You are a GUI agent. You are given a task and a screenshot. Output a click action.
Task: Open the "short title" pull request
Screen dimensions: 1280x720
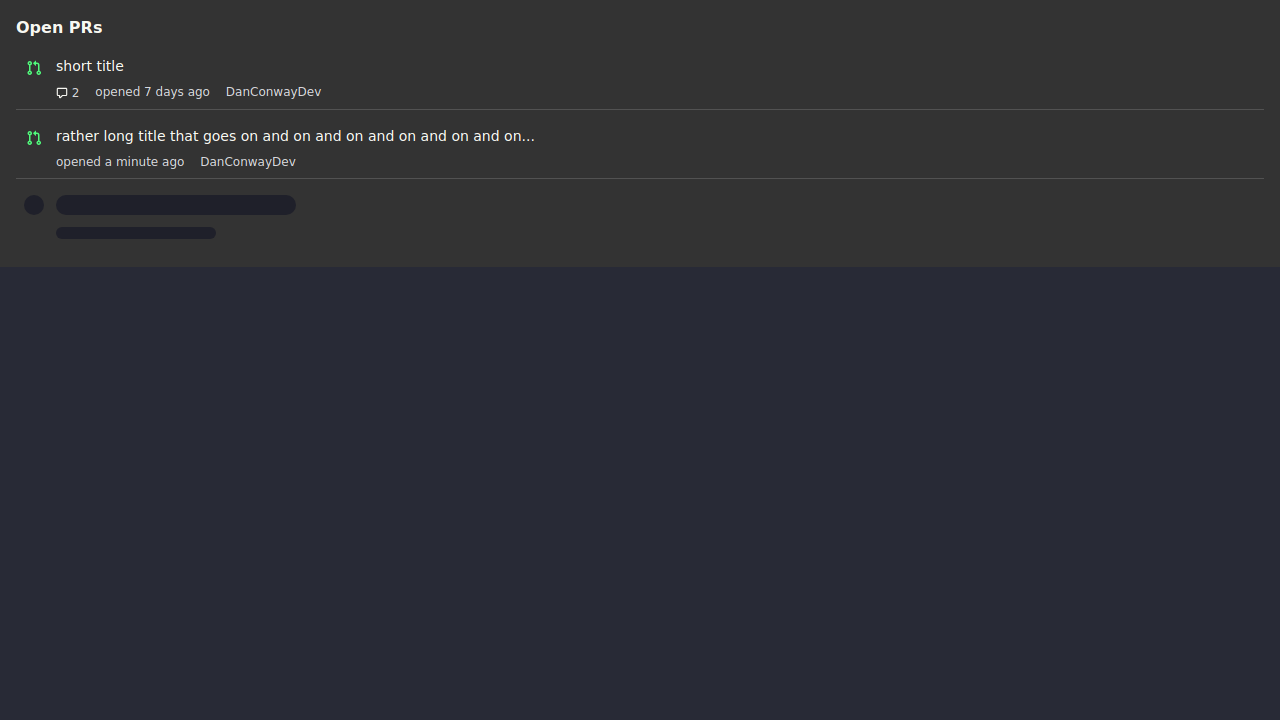(x=90, y=66)
